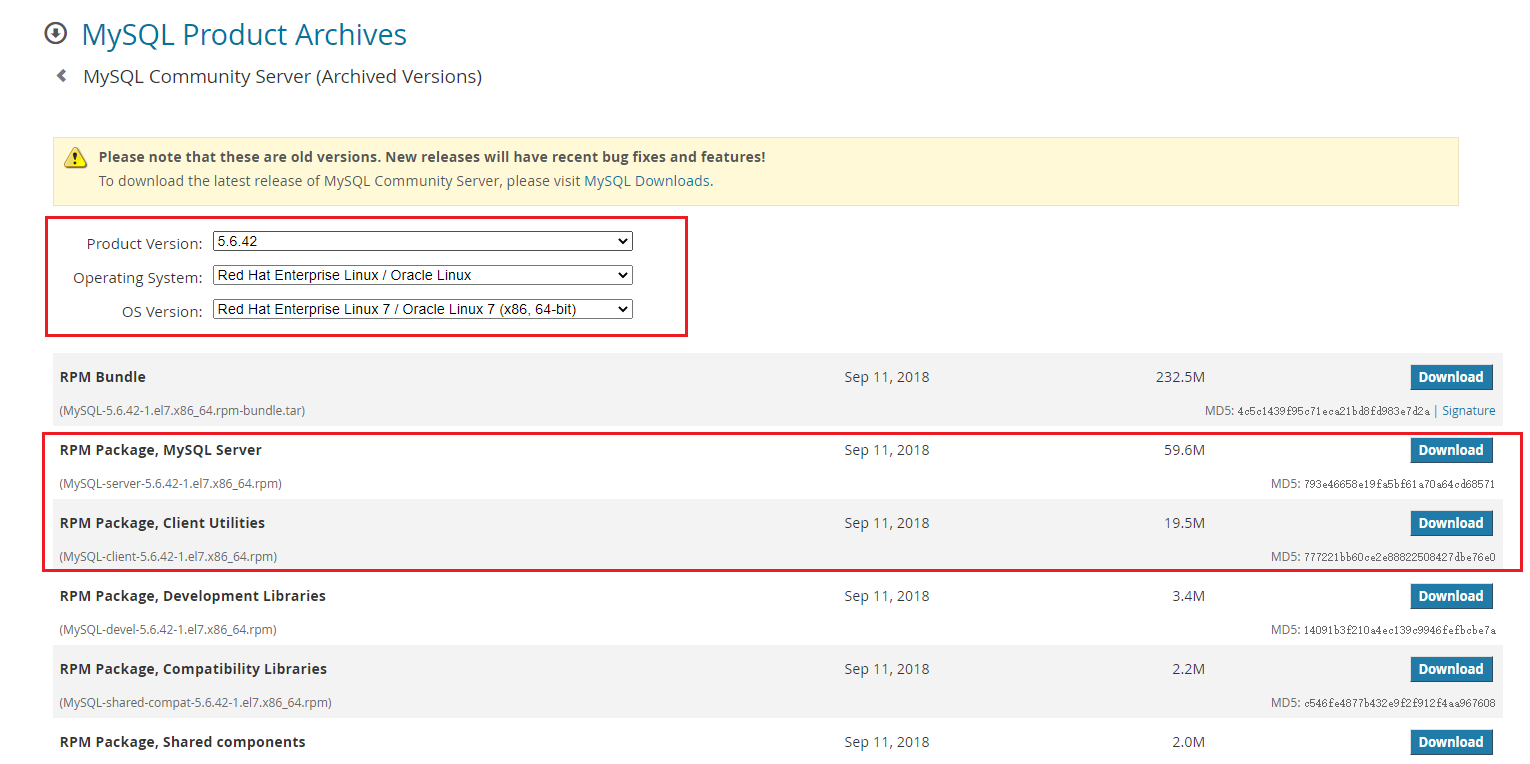Click the 232.5M size of RPM Bundle

[x=1180, y=377]
